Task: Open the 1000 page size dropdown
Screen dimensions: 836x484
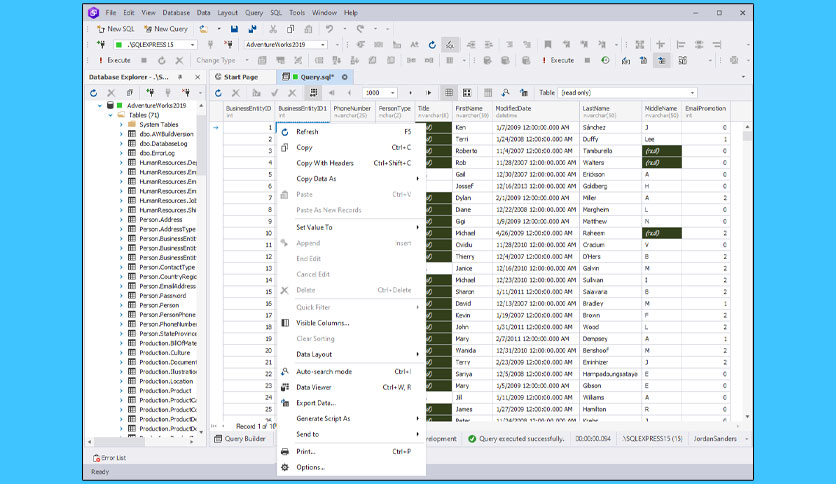Action: tap(392, 93)
